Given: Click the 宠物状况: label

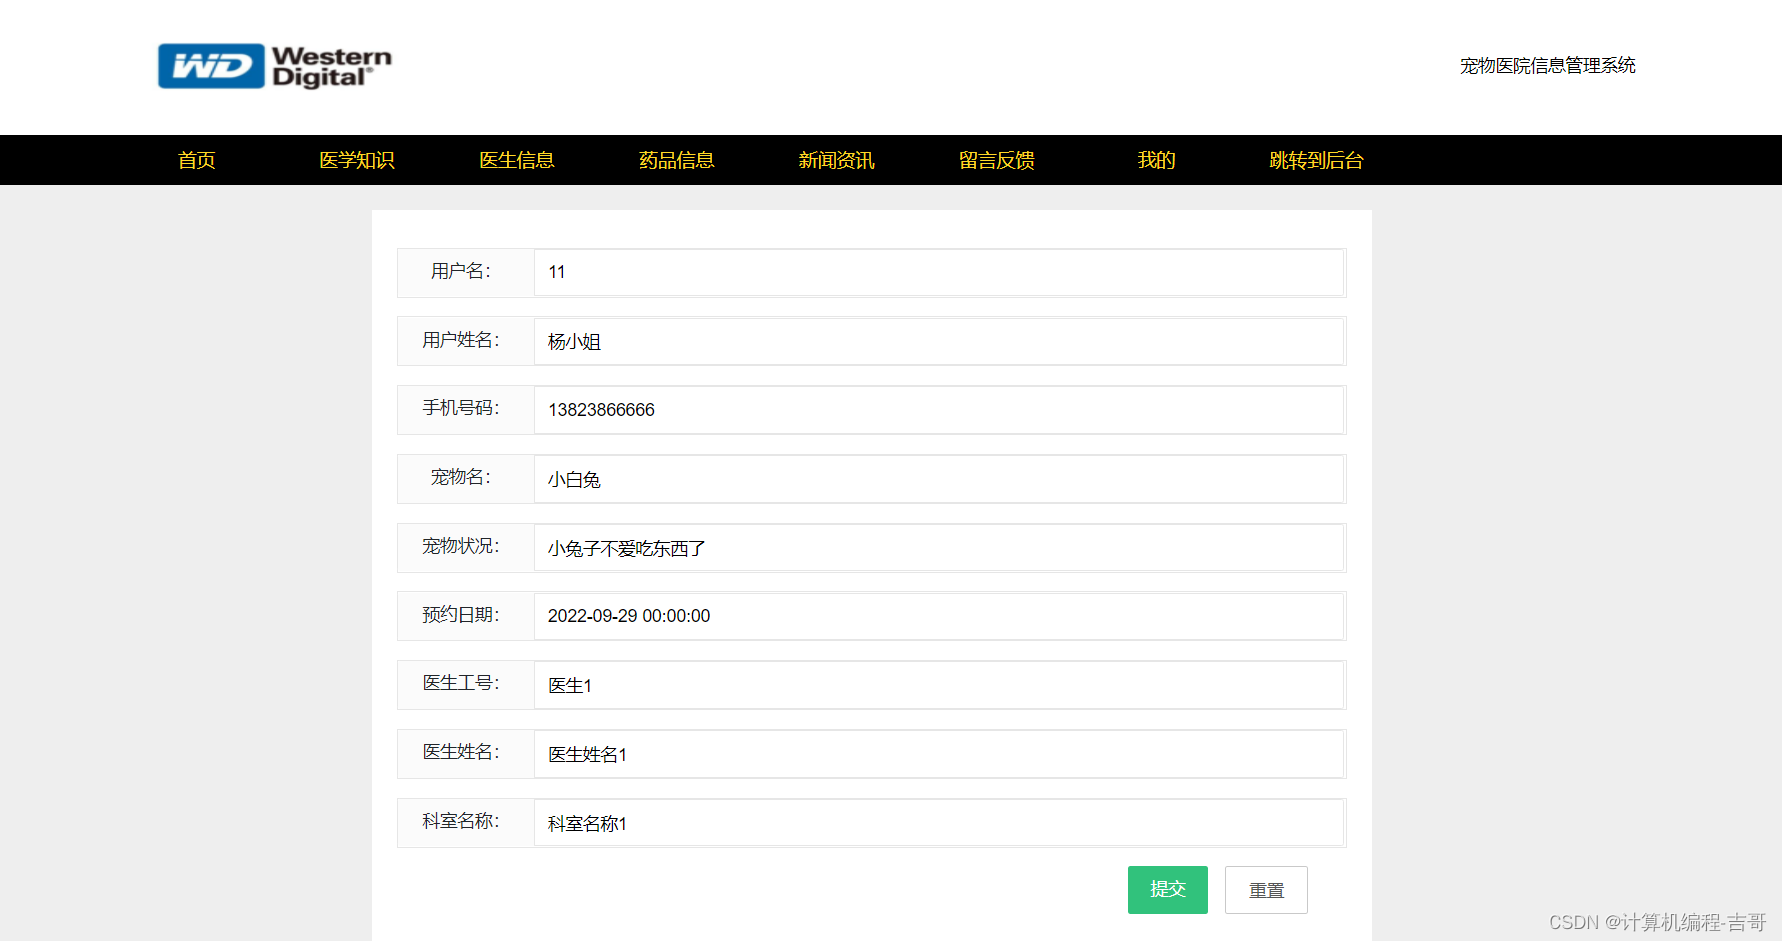Looking at the screenshot, I should (461, 546).
